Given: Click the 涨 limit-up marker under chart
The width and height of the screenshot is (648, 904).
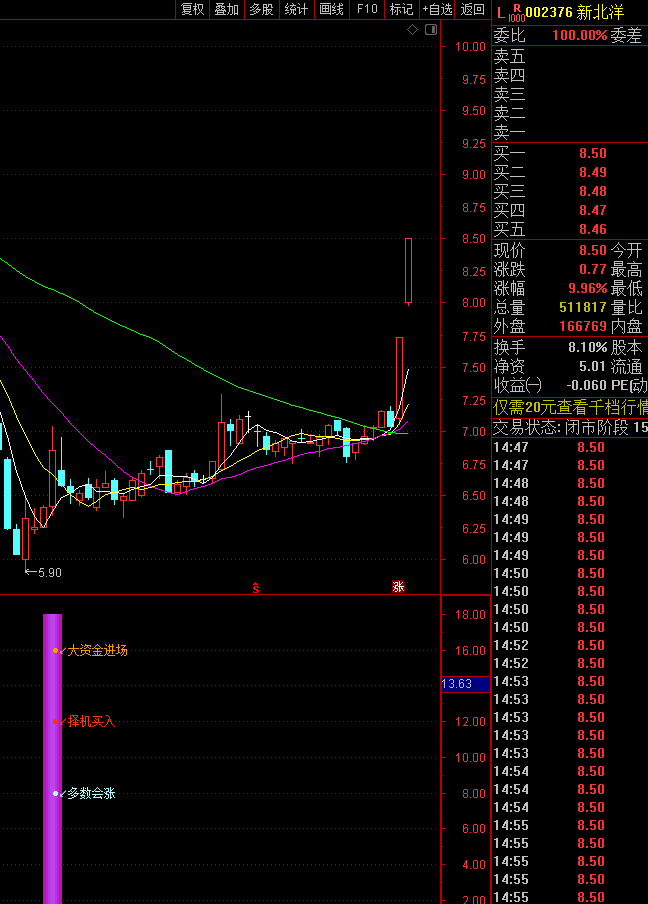Looking at the screenshot, I should coord(398,587).
